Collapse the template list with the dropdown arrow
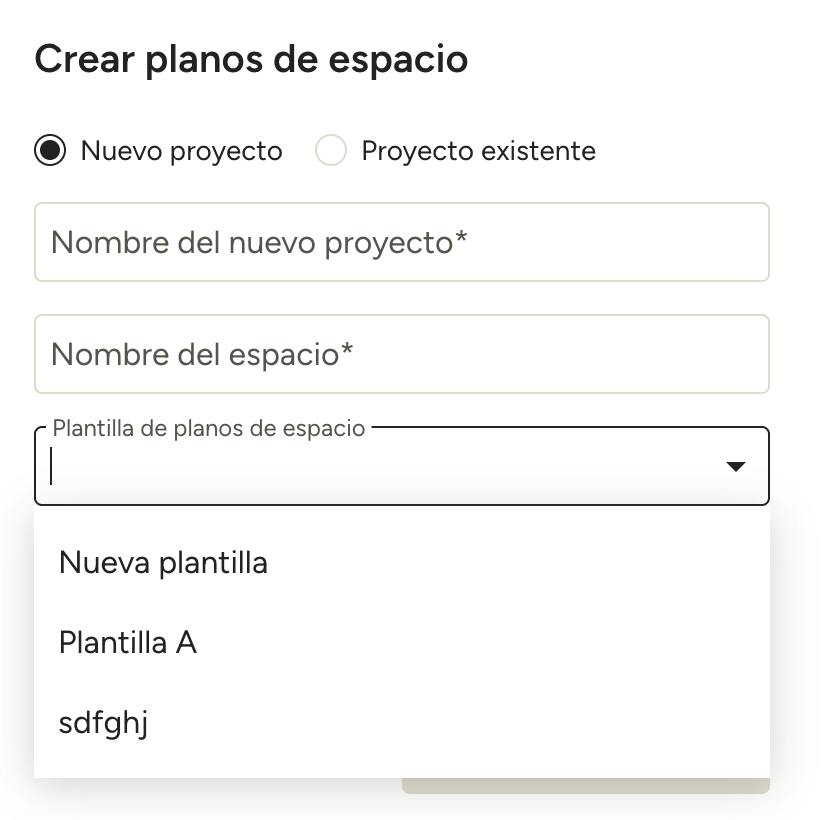 click(735, 466)
